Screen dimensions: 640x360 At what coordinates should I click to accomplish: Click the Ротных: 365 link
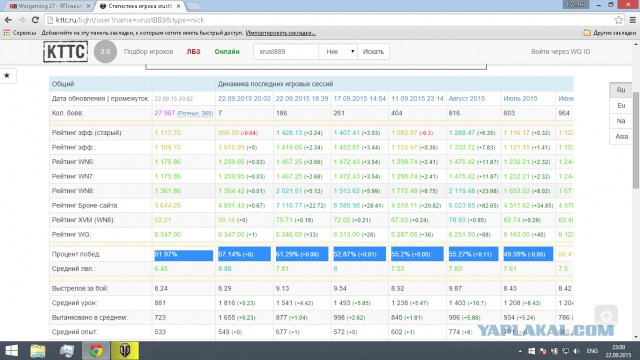click(195, 113)
